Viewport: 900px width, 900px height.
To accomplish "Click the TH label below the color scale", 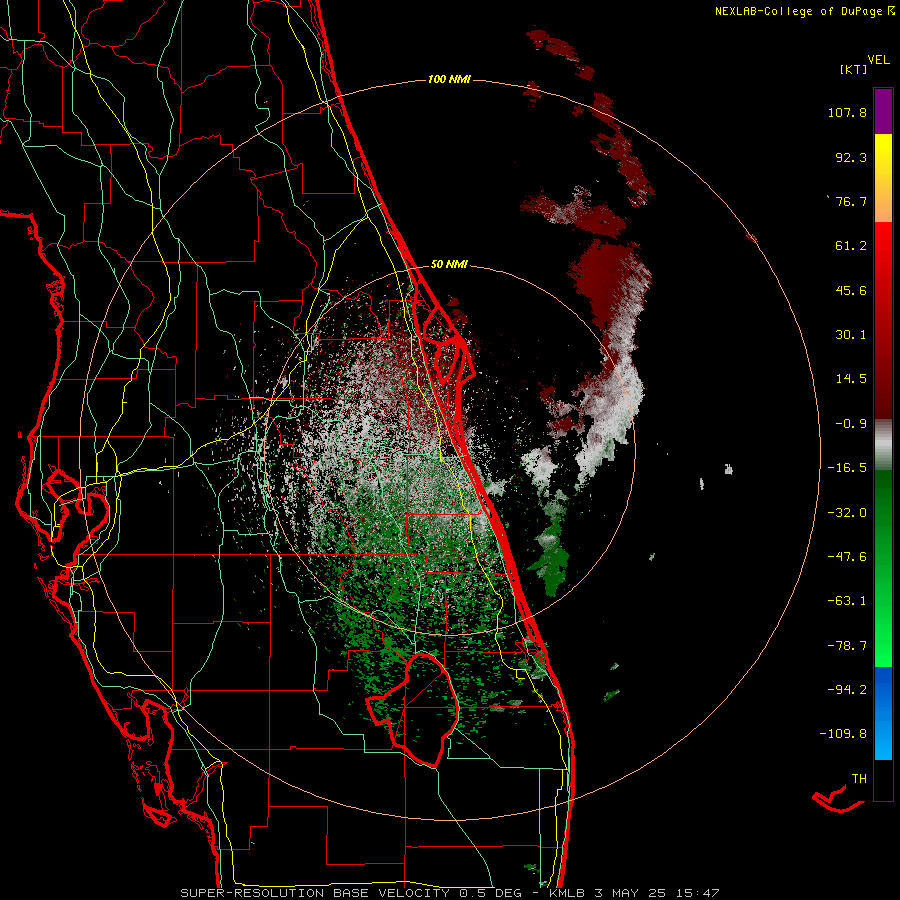I will click(x=859, y=779).
